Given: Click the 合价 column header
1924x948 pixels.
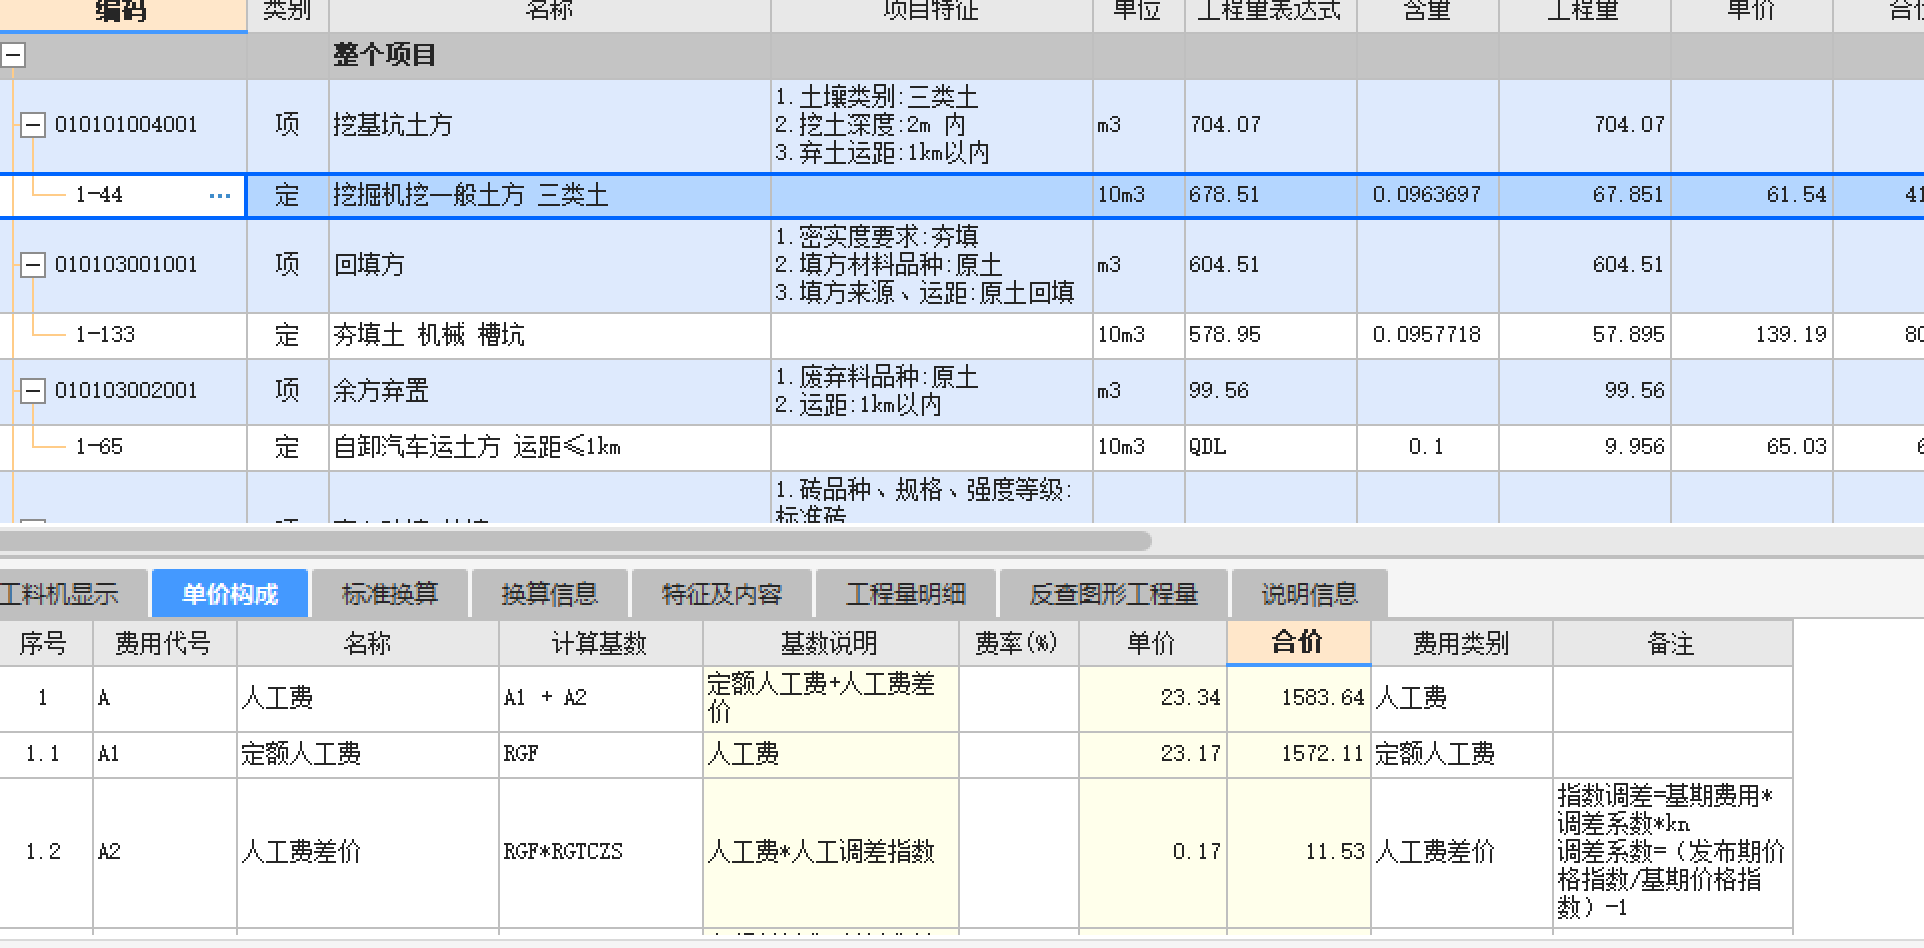Looking at the screenshot, I should [1297, 643].
